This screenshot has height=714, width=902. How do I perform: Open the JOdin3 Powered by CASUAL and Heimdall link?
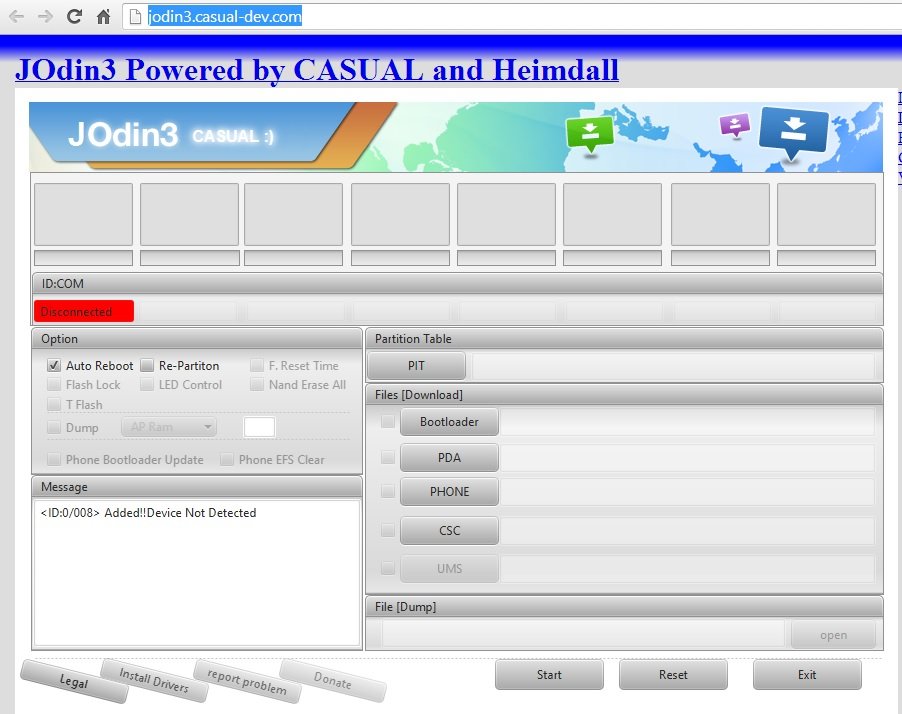pyautogui.click(x=317, y=70)
